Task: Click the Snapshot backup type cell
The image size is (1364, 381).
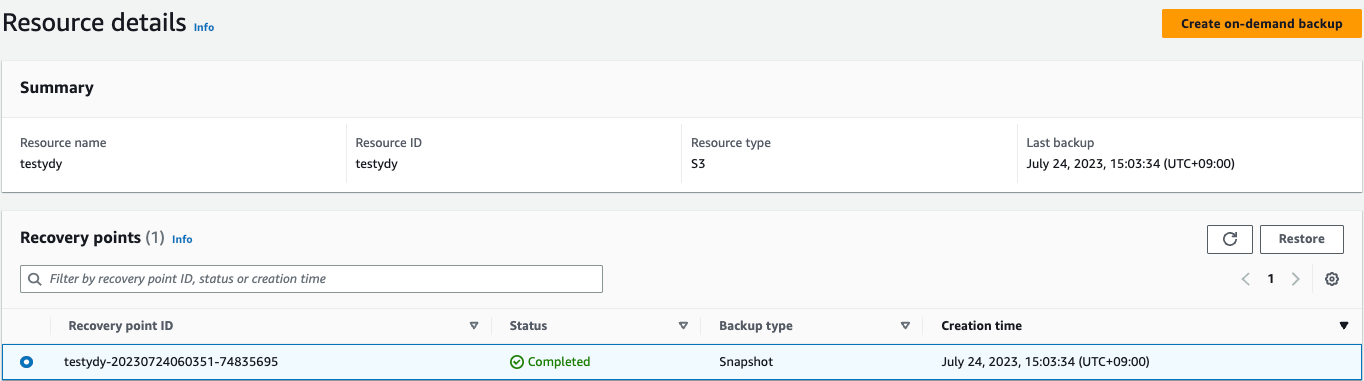Action: tap(746, 362)
